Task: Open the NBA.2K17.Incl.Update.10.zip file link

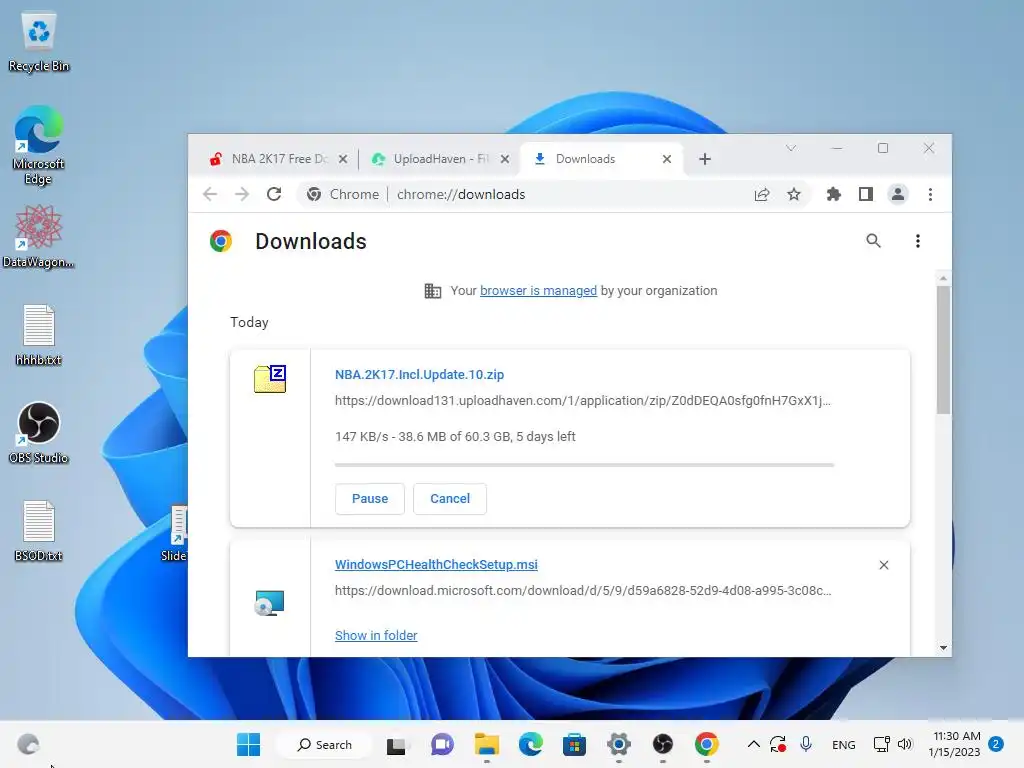Action: click(x=419, y=375)
